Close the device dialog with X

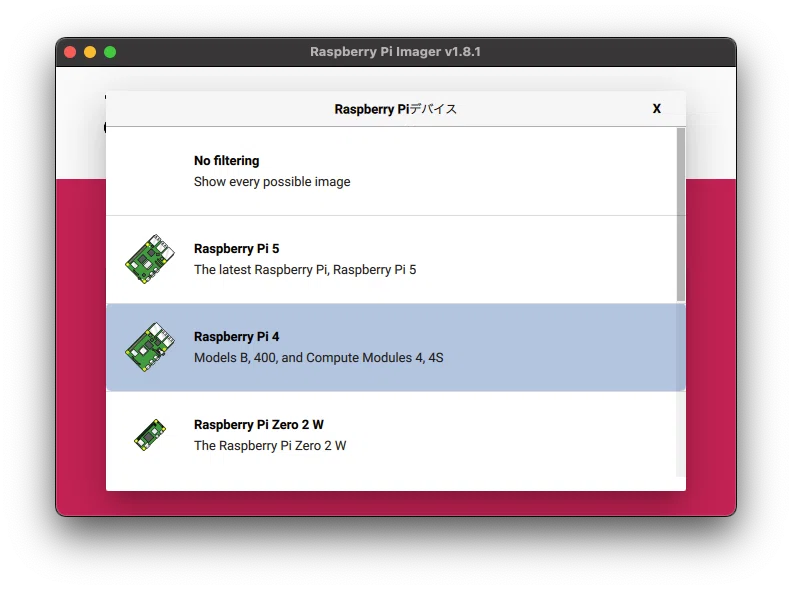click(x=657, y=109)
